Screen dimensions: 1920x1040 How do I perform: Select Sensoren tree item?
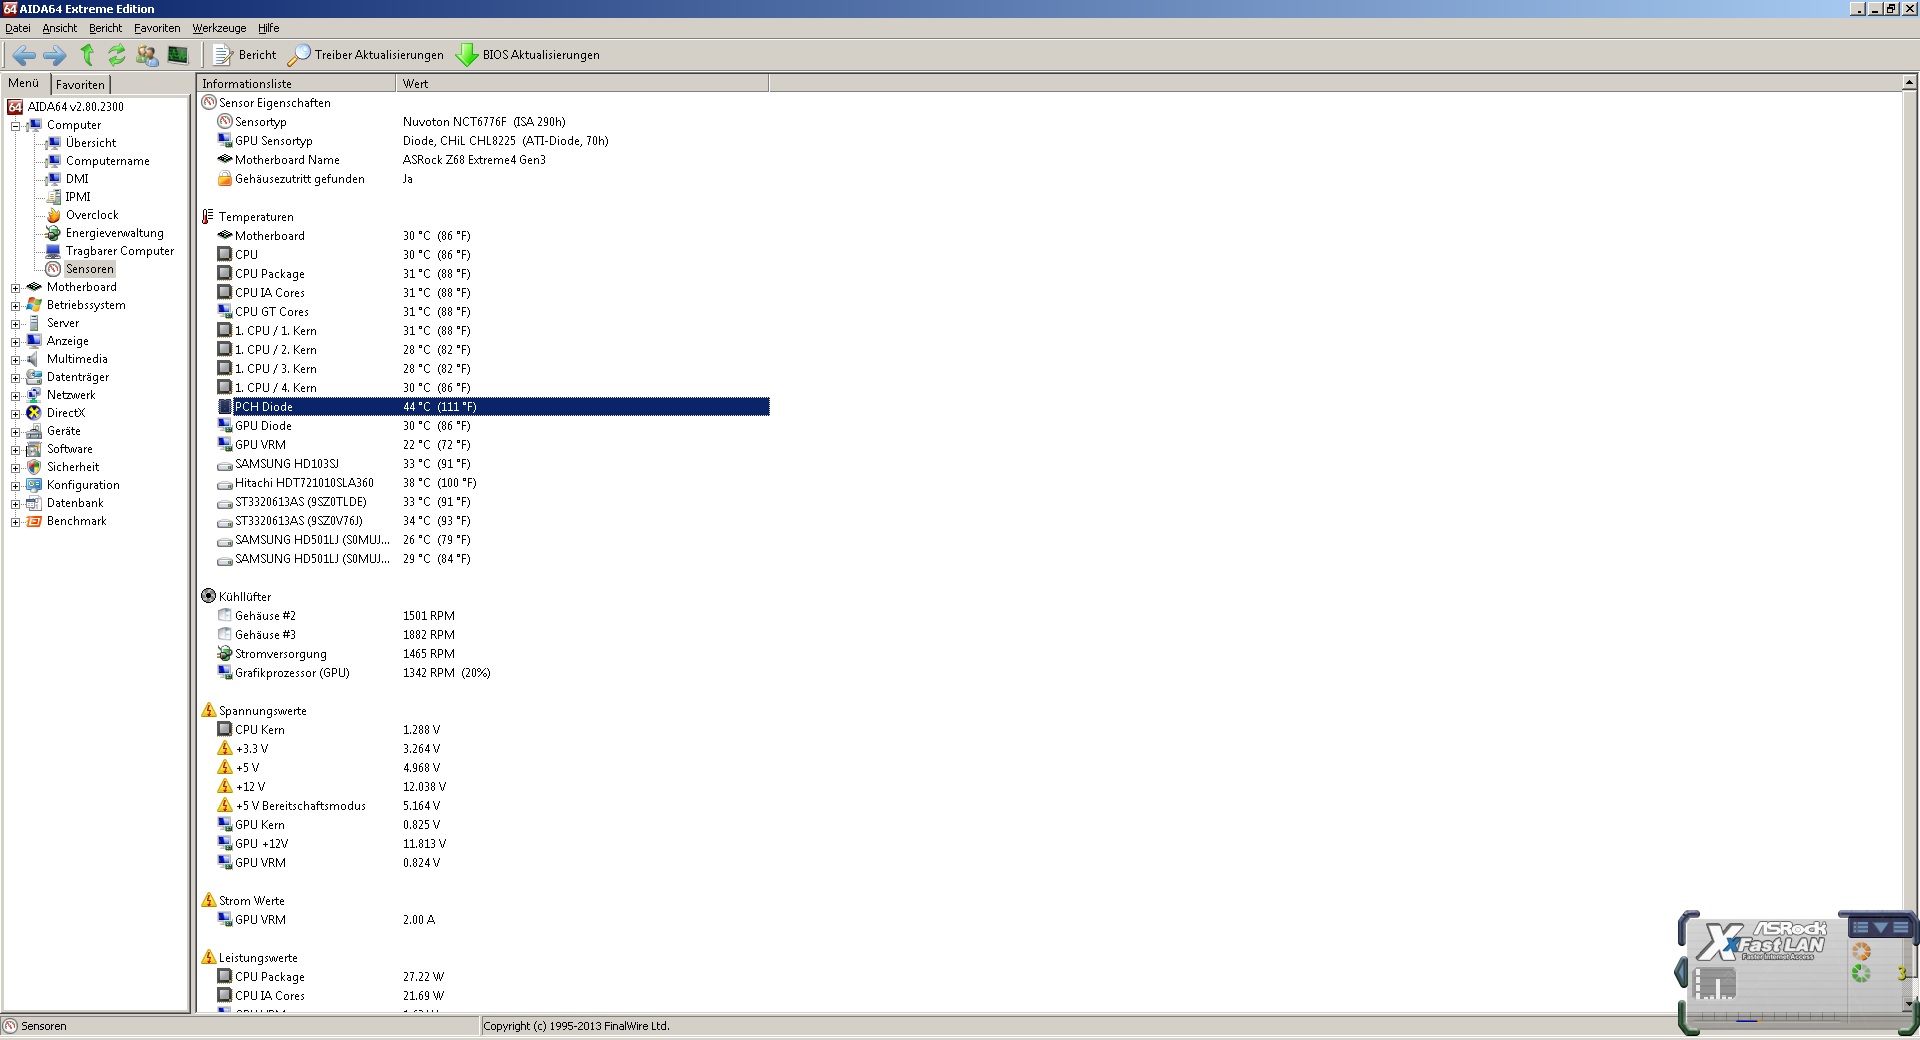click(90, 269)
